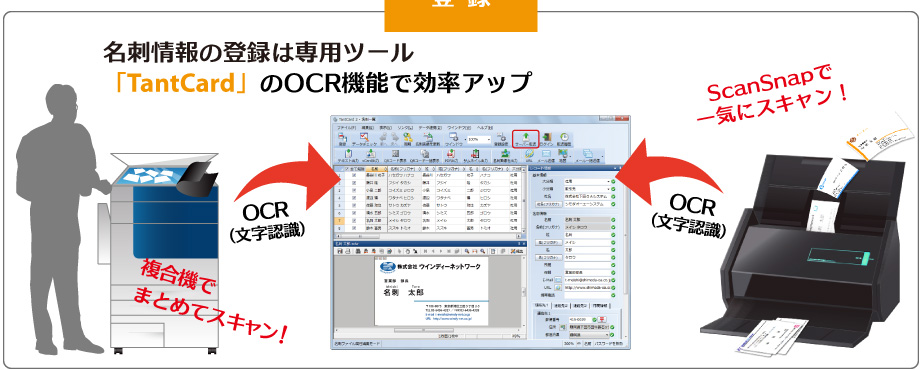Switch to the 作業情報 tab
Image resolution: width=920 pixels, height=370 pixels.
coord(600,305)
